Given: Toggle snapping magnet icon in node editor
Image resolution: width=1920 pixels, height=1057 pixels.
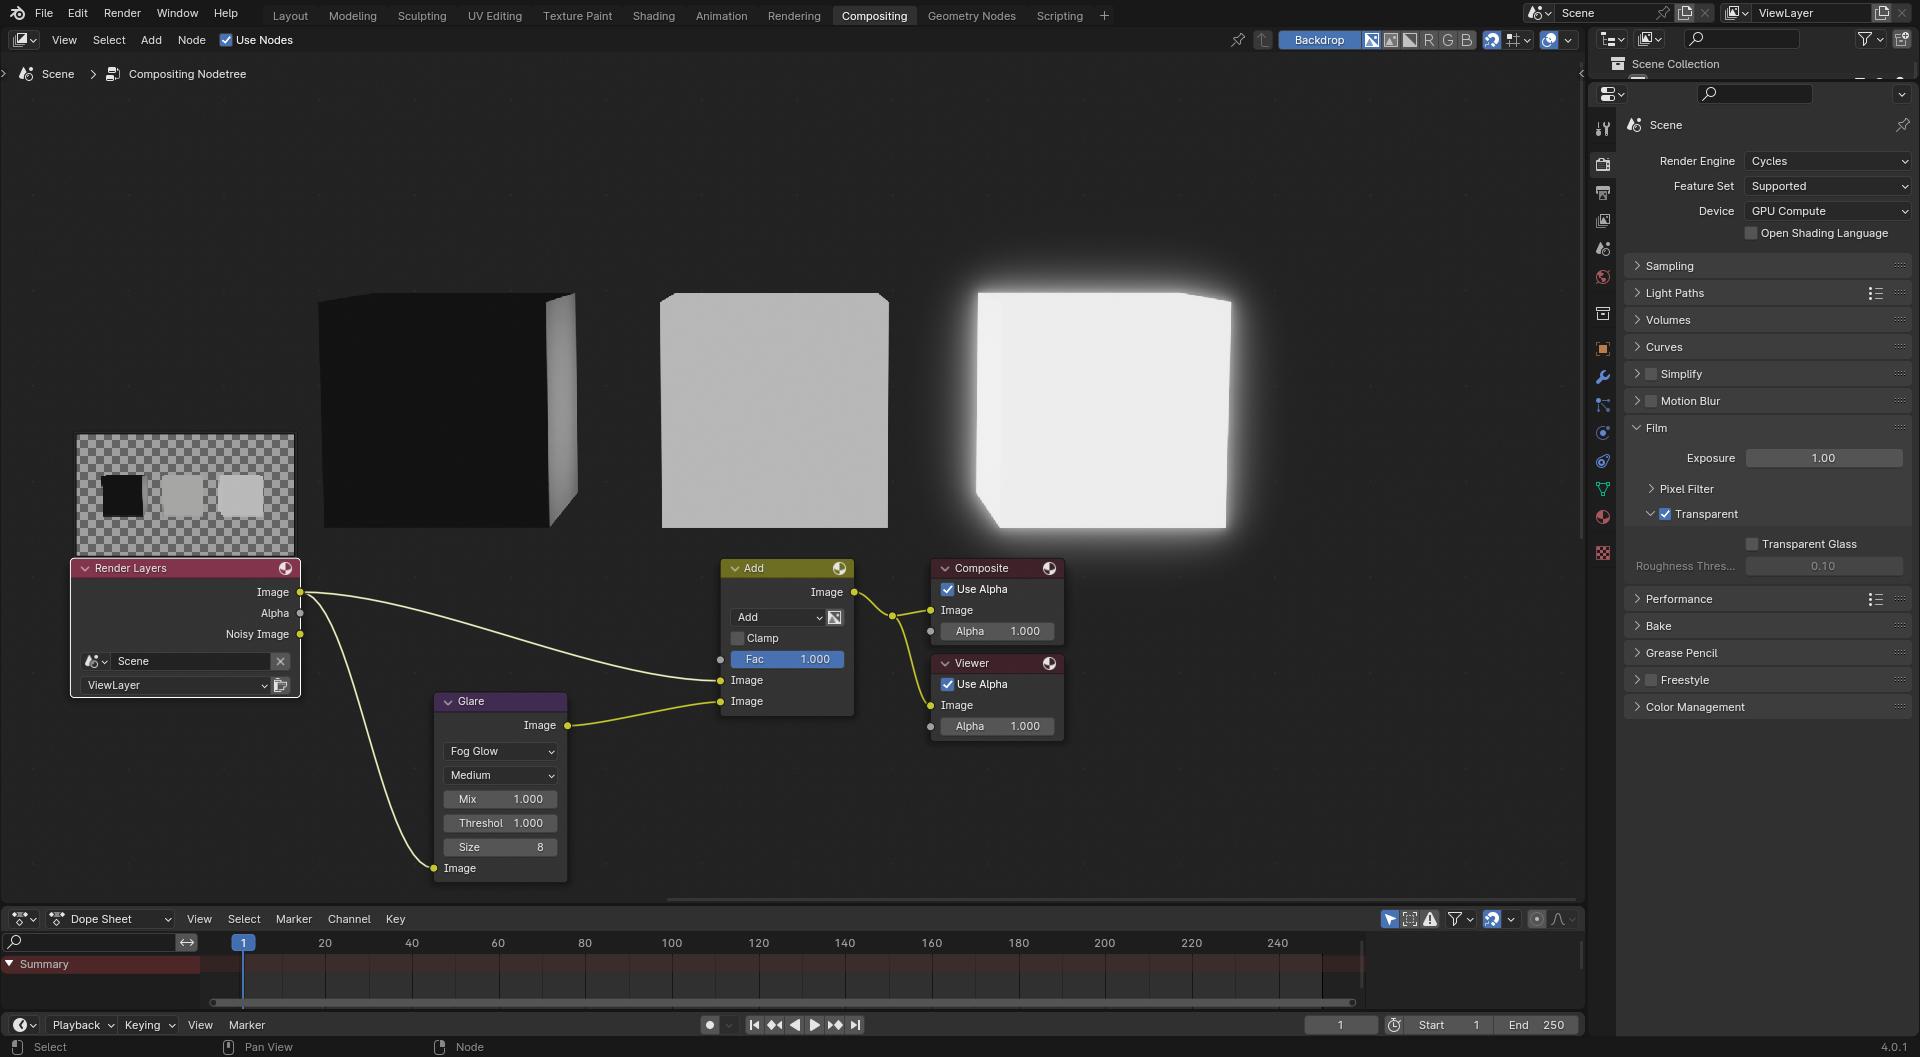Looking at the screenshot, I should [x=1491, y=40].
